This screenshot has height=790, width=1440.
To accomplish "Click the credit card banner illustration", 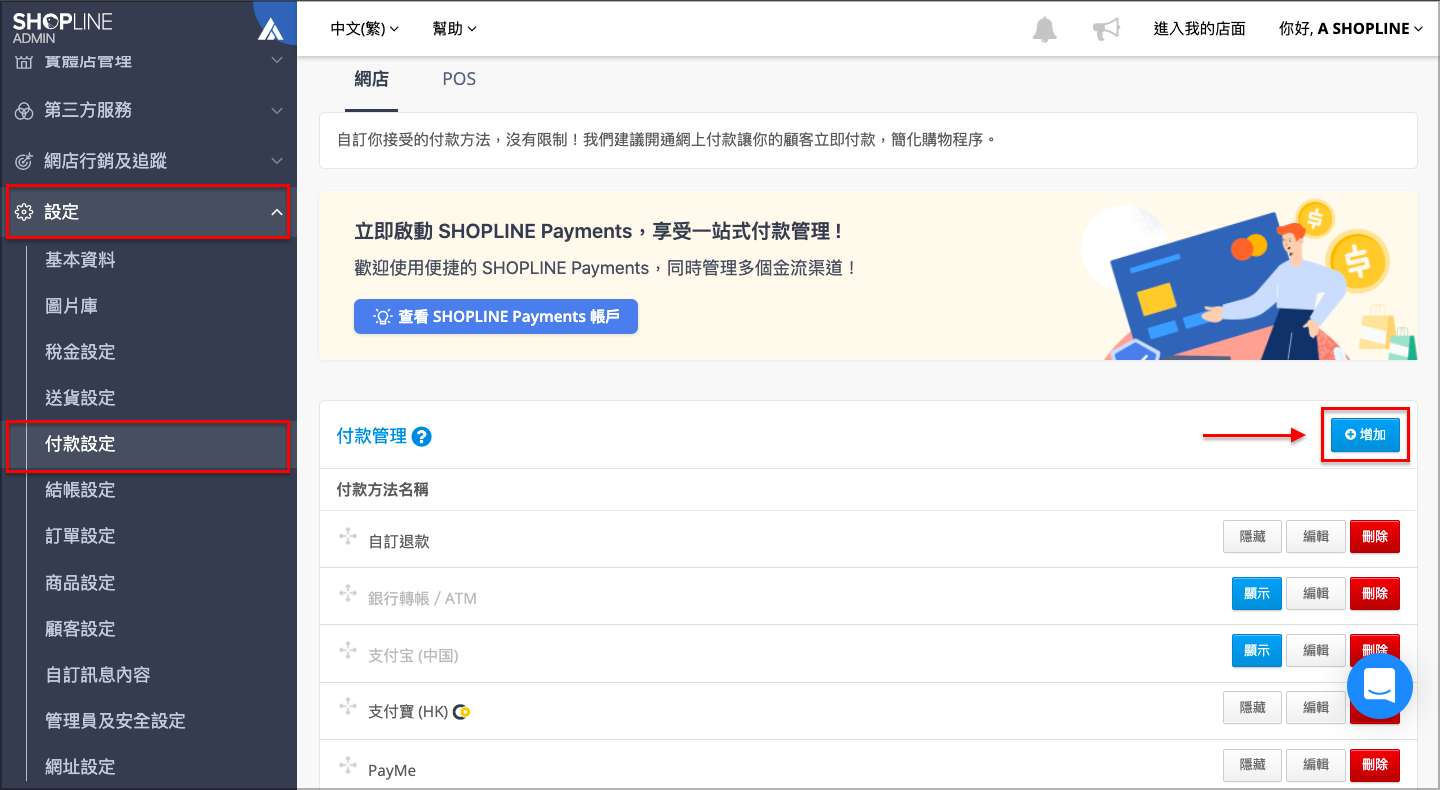I will (1250, 278).
